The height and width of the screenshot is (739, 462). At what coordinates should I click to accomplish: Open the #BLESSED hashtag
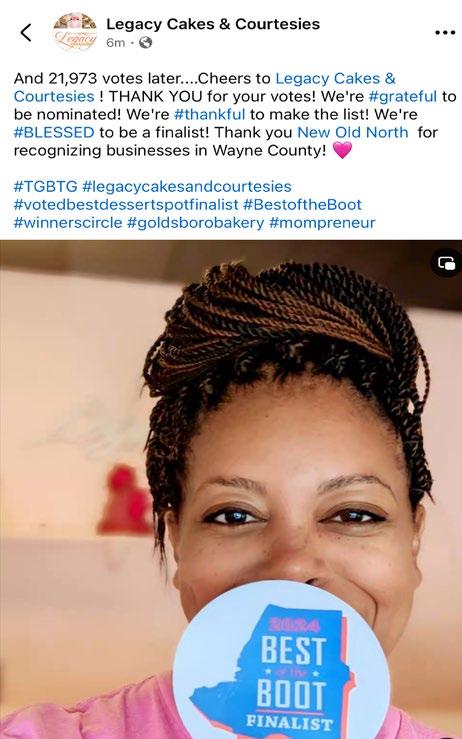coord(54,132)
